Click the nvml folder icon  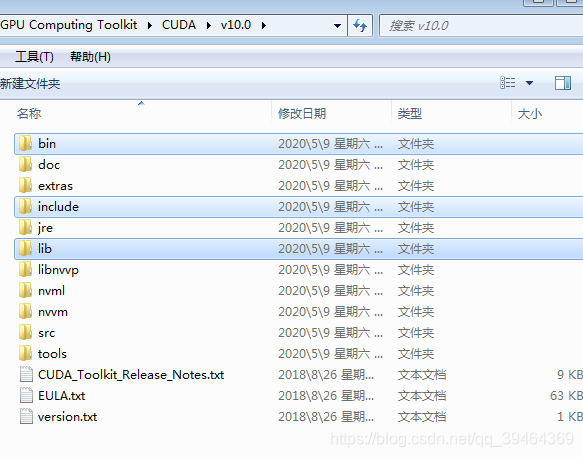25,290
